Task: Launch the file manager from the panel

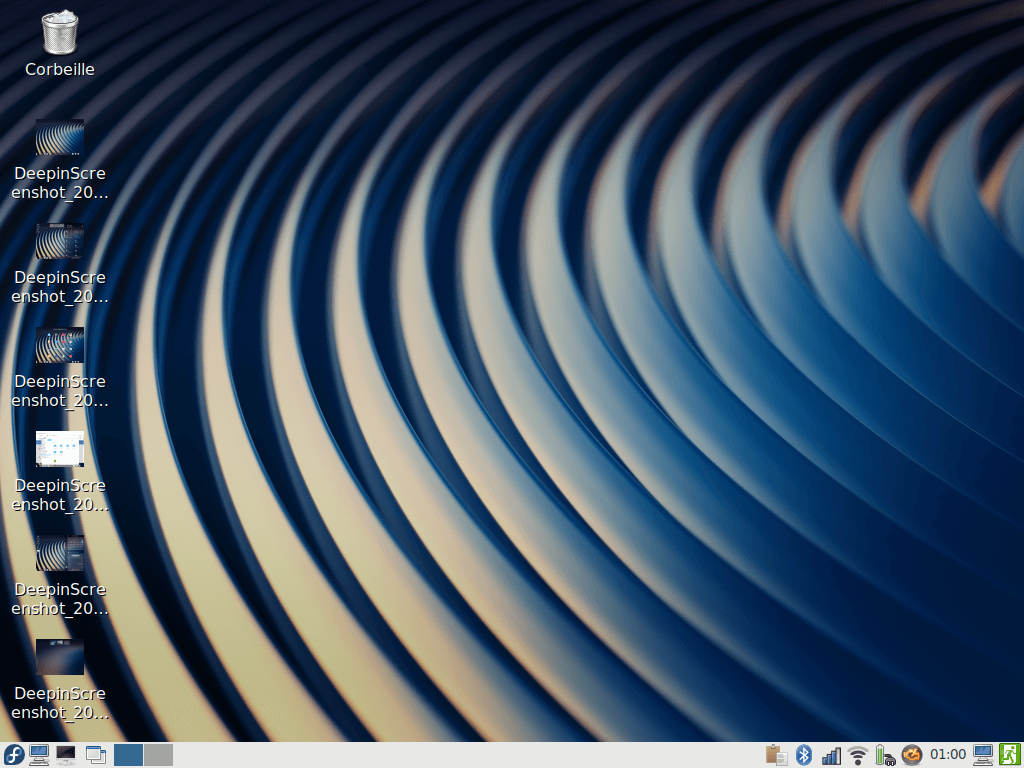Action: pos(39,755)
